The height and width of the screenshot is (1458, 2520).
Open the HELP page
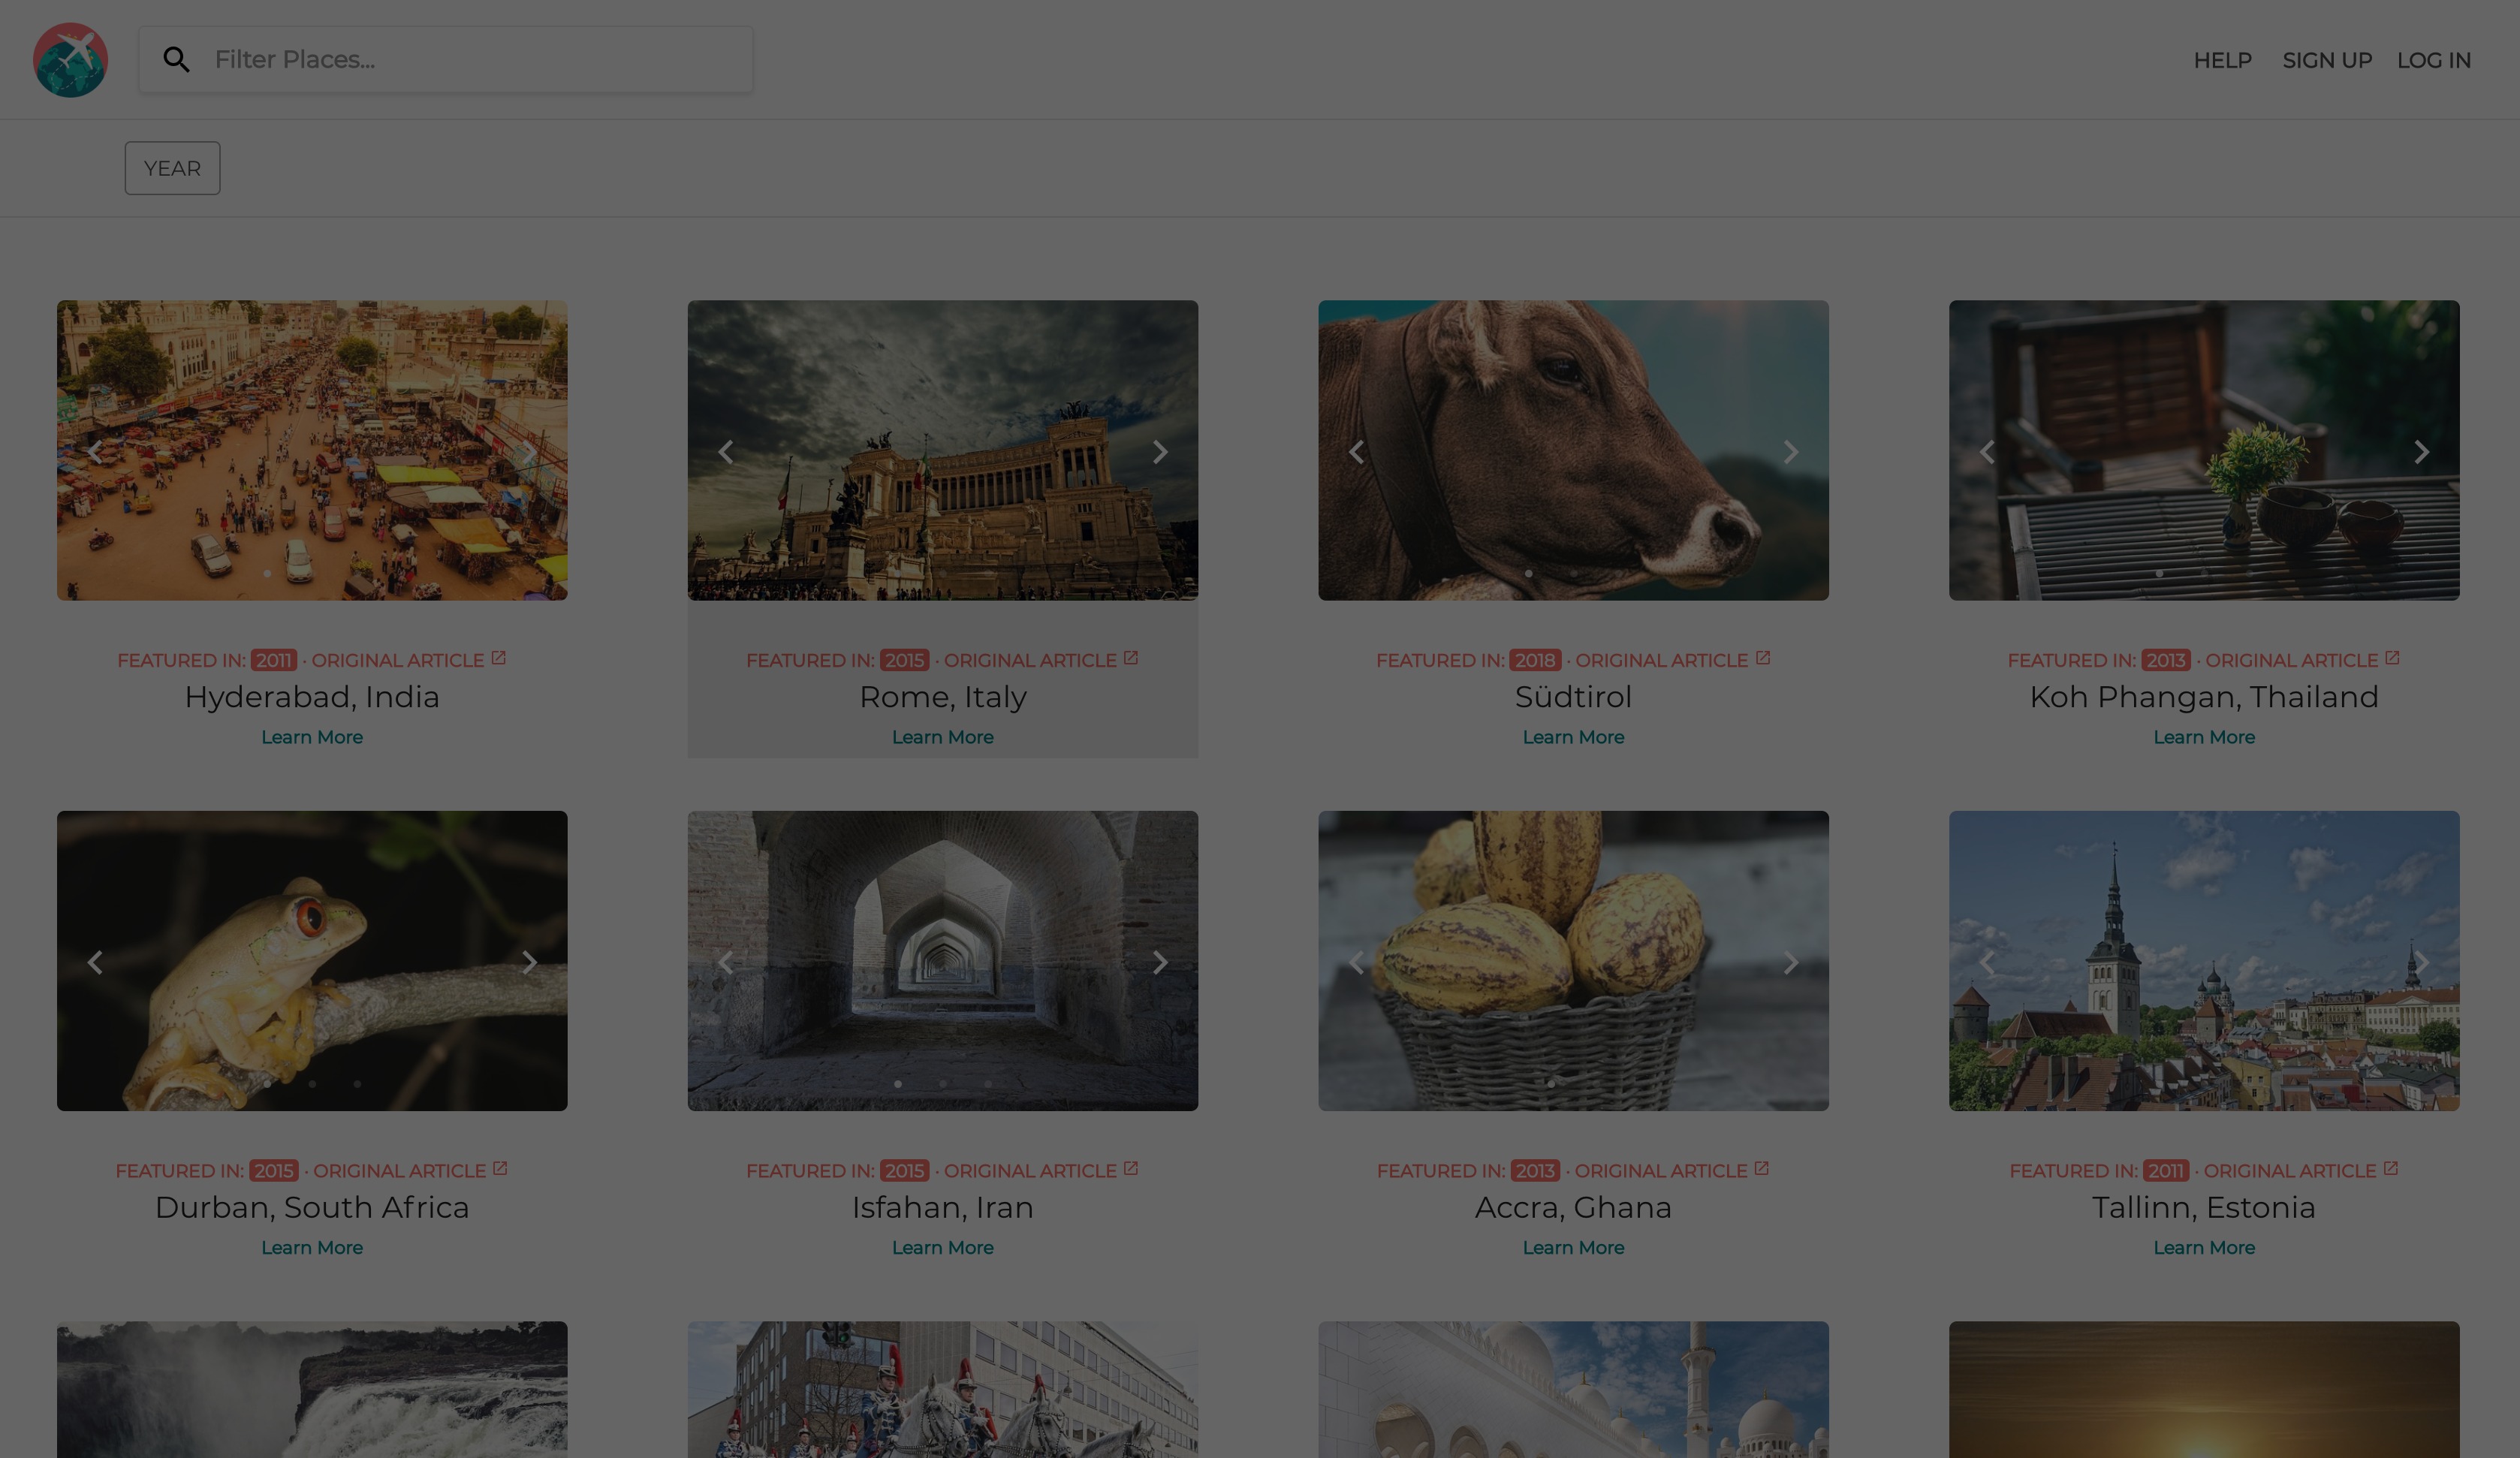[2222, 60]
